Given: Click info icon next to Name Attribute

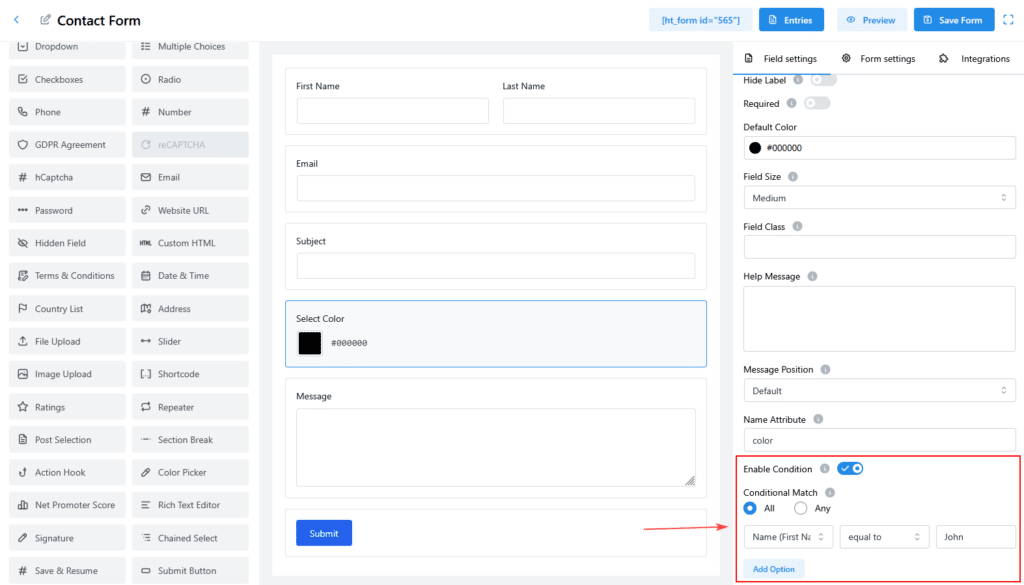Looking at the screenshot, I should [818, 420].
